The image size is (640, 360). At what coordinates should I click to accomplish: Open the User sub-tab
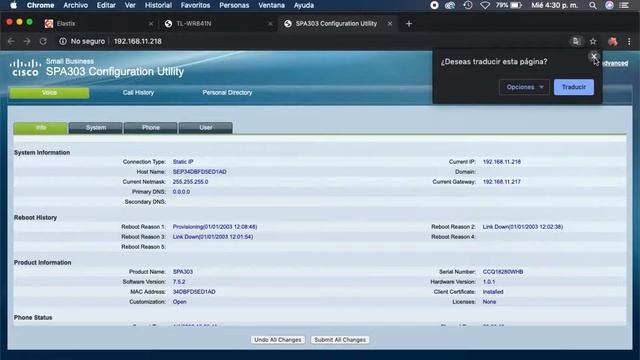[x=206, y=128]
